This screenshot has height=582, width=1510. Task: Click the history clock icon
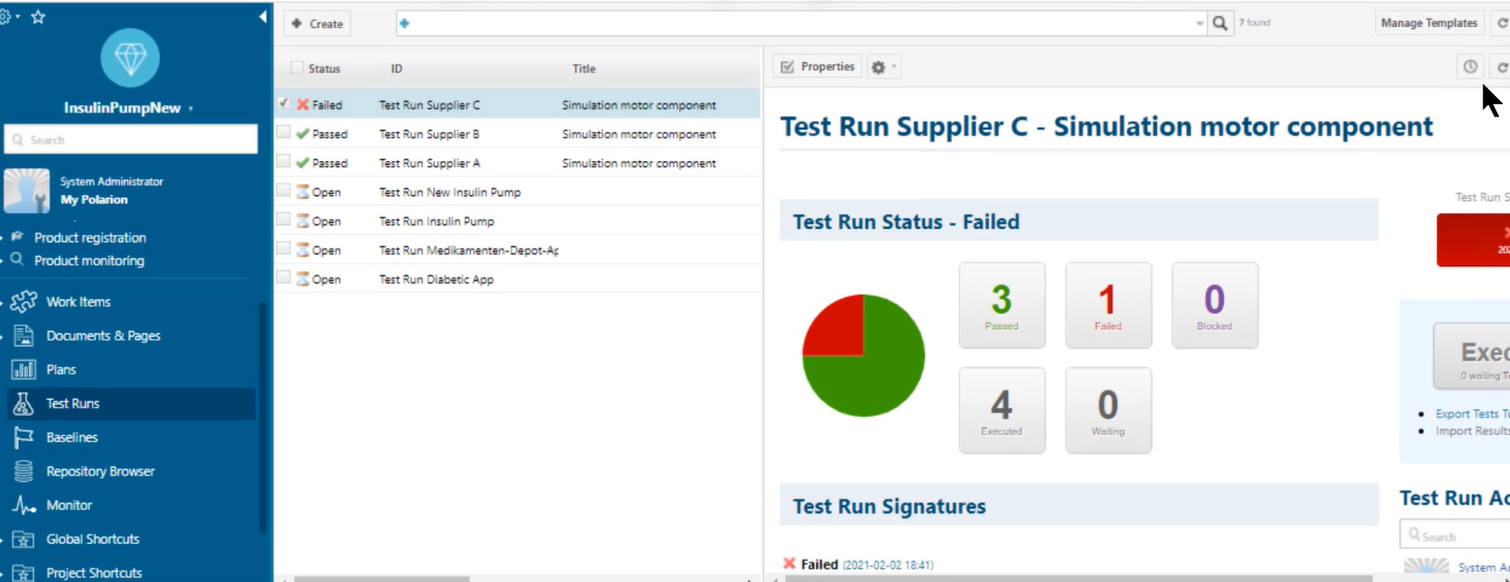click(x=1469, y=67)
